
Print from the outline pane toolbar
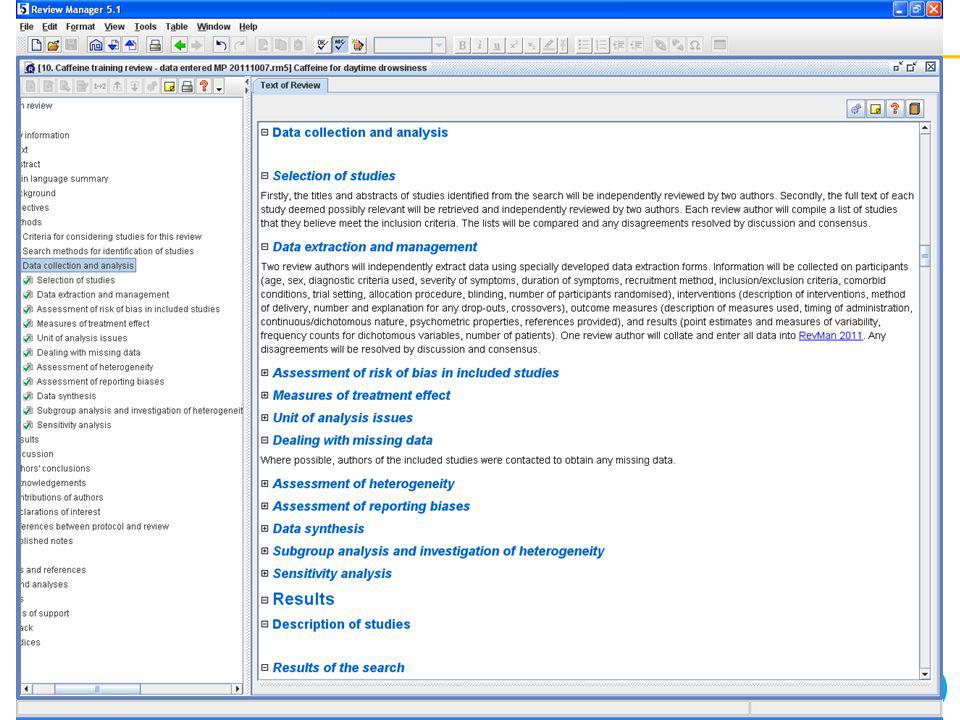(x=187, y=86)
